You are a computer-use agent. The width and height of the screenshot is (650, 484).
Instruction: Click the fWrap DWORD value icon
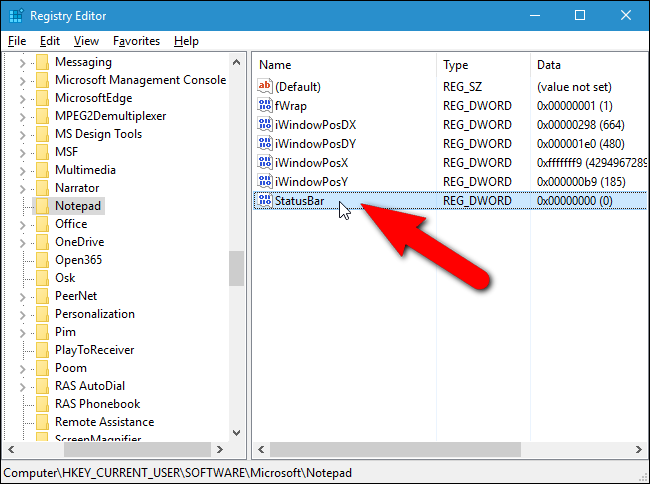pos(264,105)
